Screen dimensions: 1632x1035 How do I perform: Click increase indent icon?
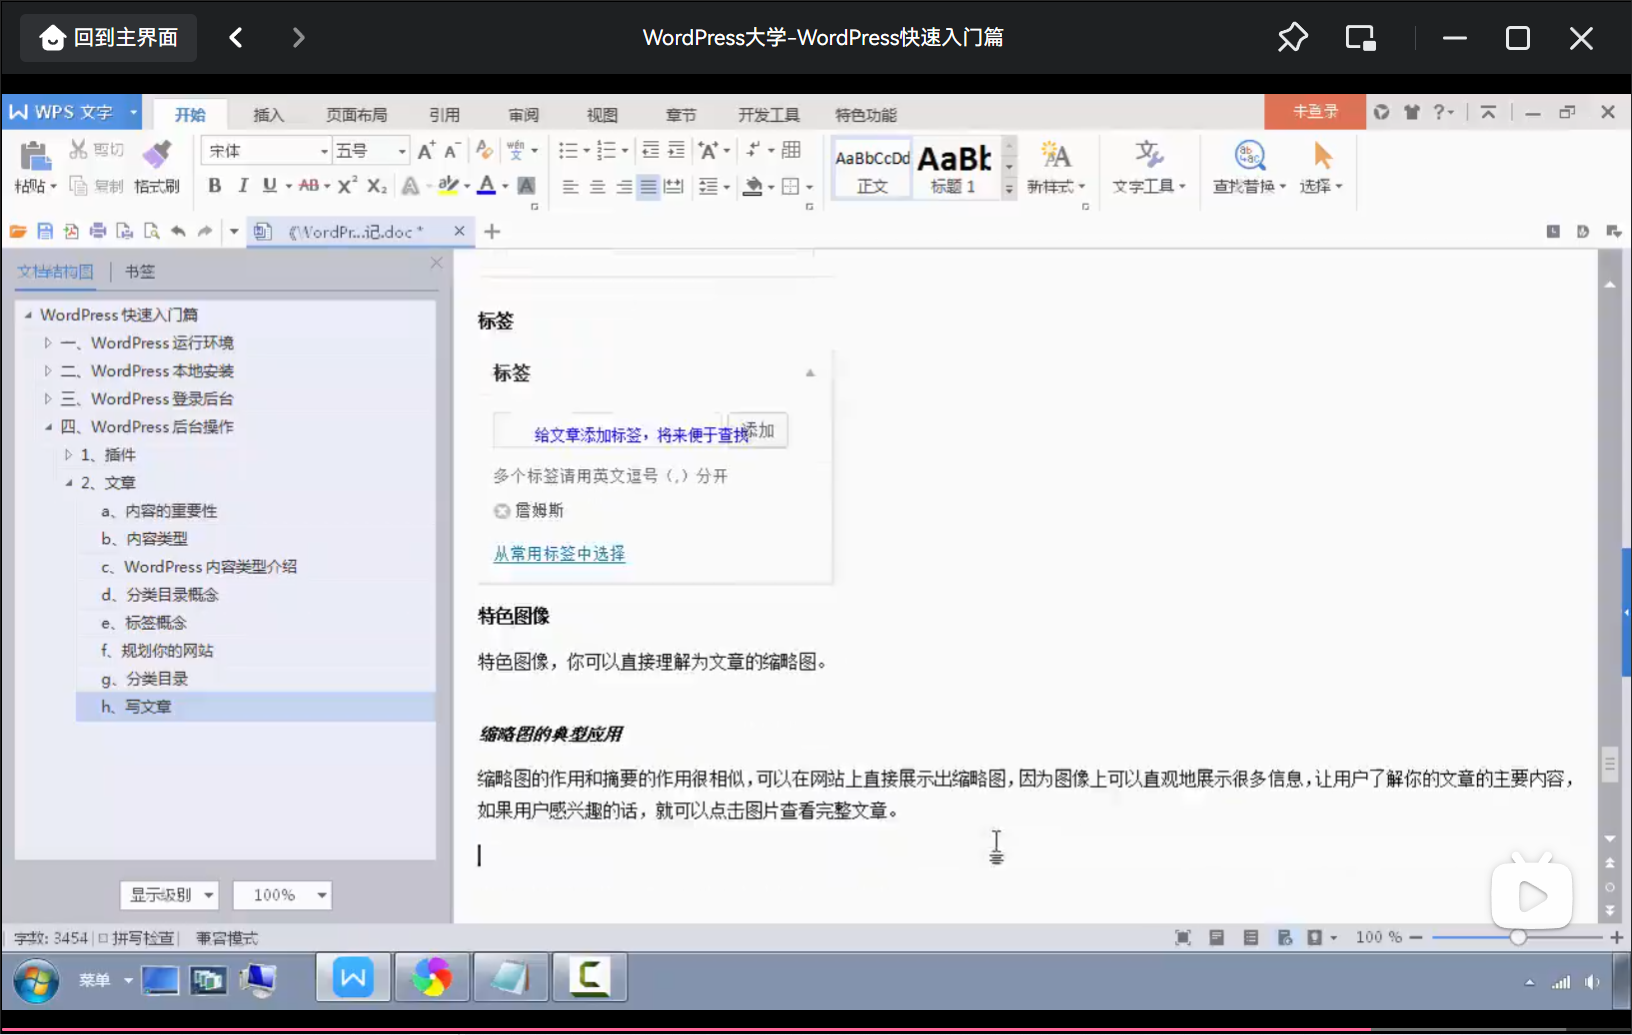676,150
